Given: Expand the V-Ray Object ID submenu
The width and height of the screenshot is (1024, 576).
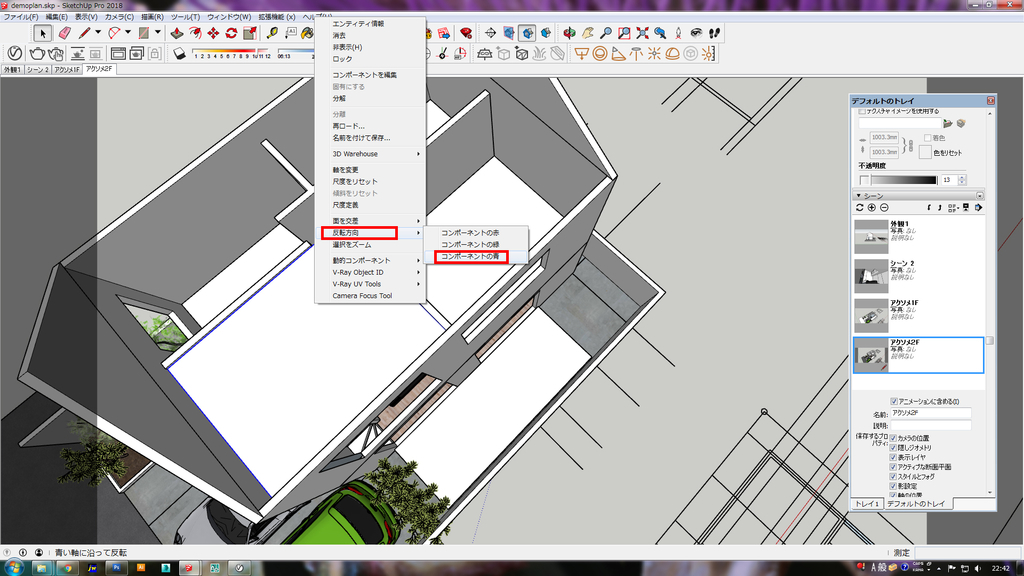Looking at the screenshot, I should pos(370,272).
